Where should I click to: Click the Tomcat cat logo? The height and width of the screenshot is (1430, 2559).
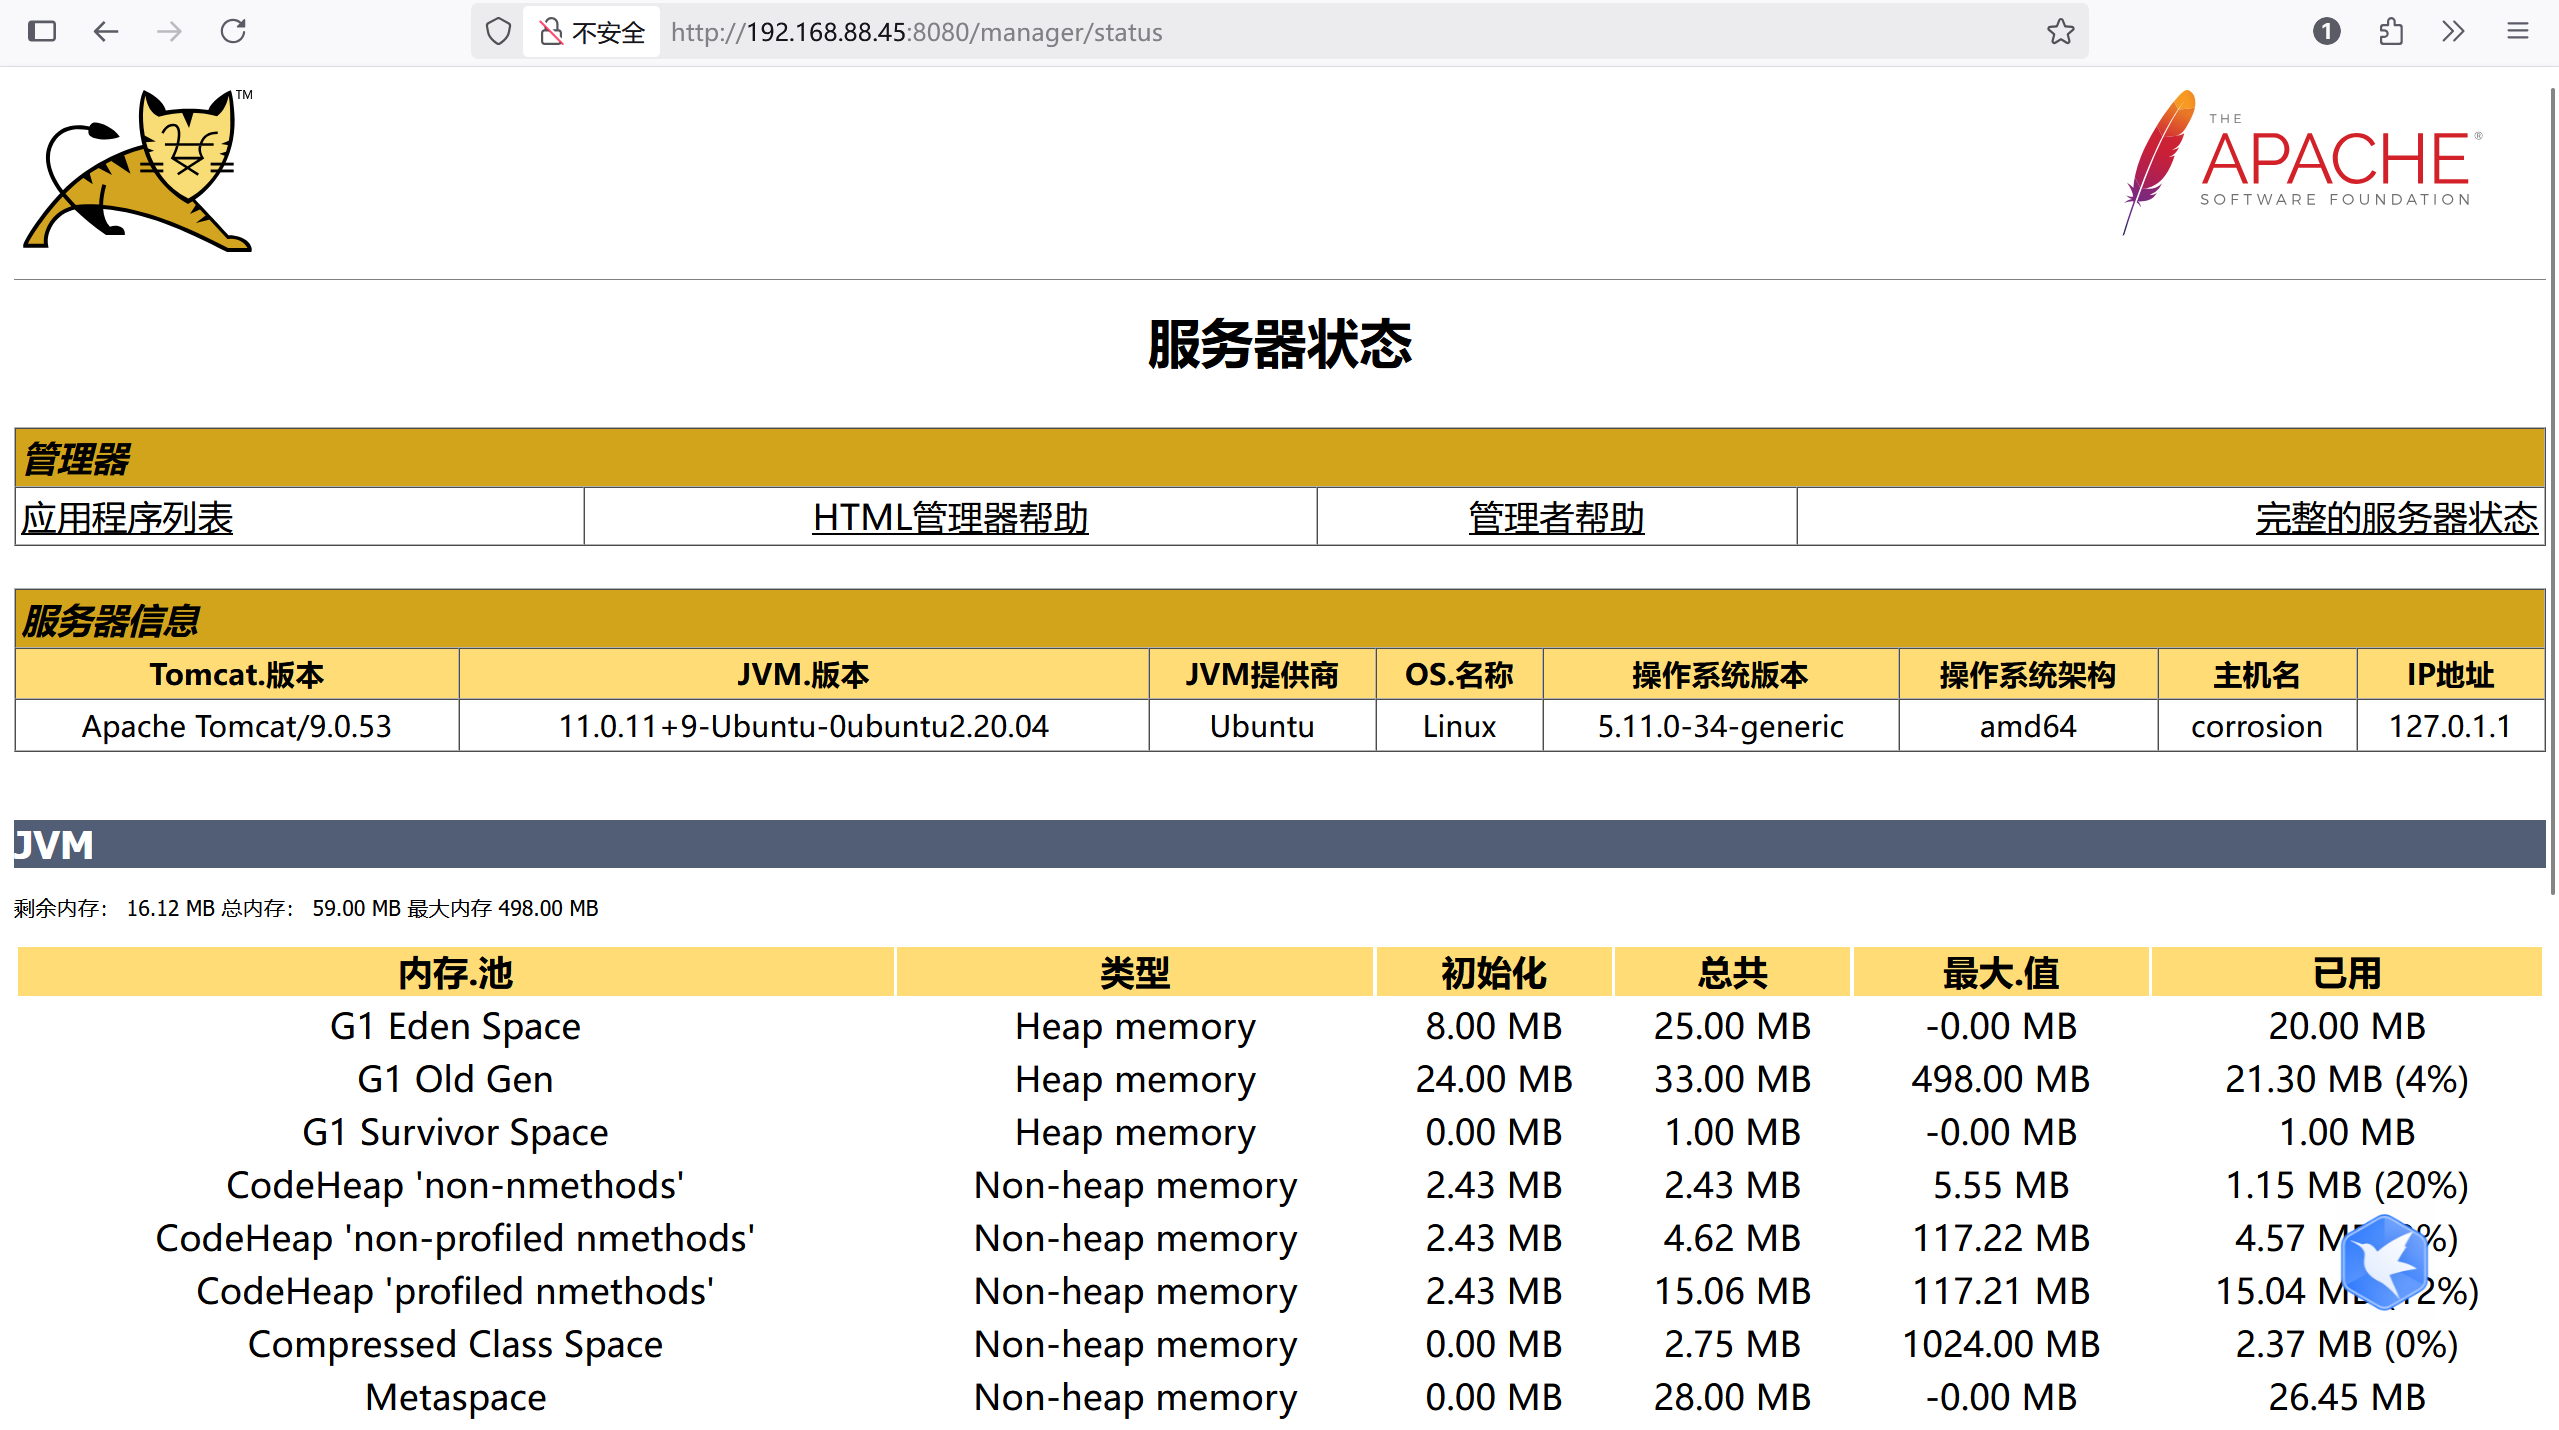pyautogui.click(x=138, y=170)
